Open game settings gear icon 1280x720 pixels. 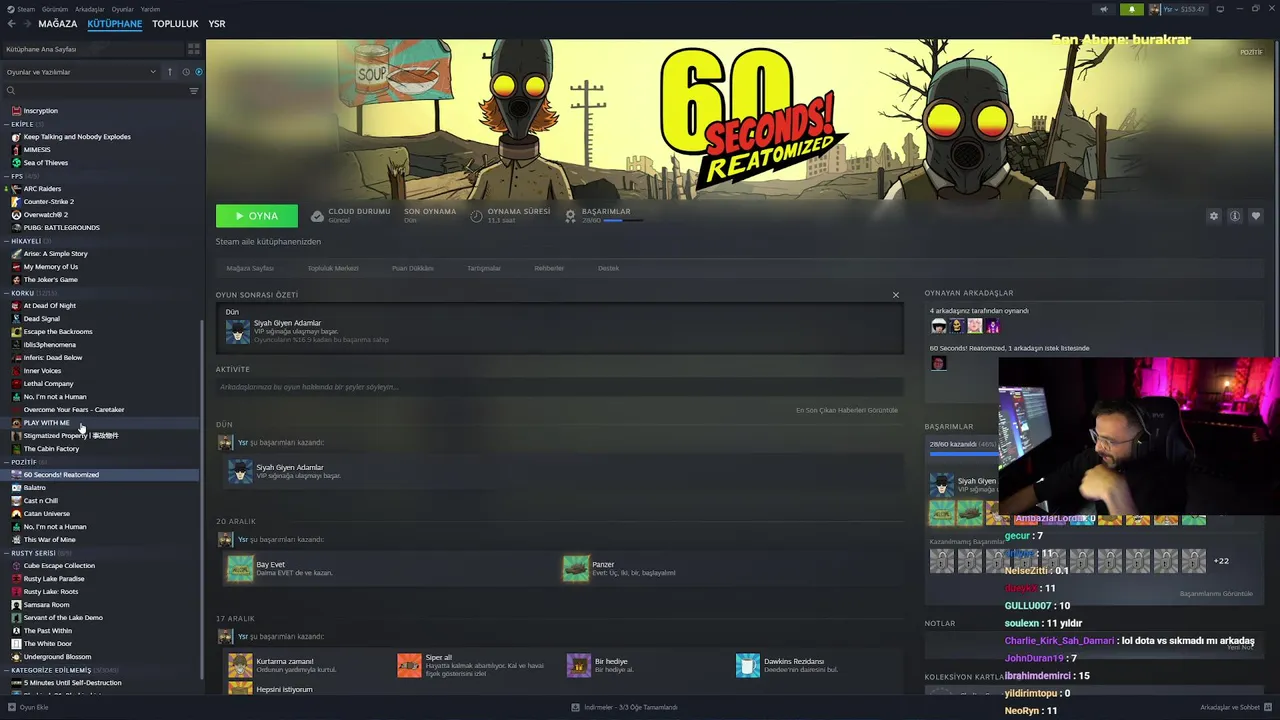pos(1214,216)
